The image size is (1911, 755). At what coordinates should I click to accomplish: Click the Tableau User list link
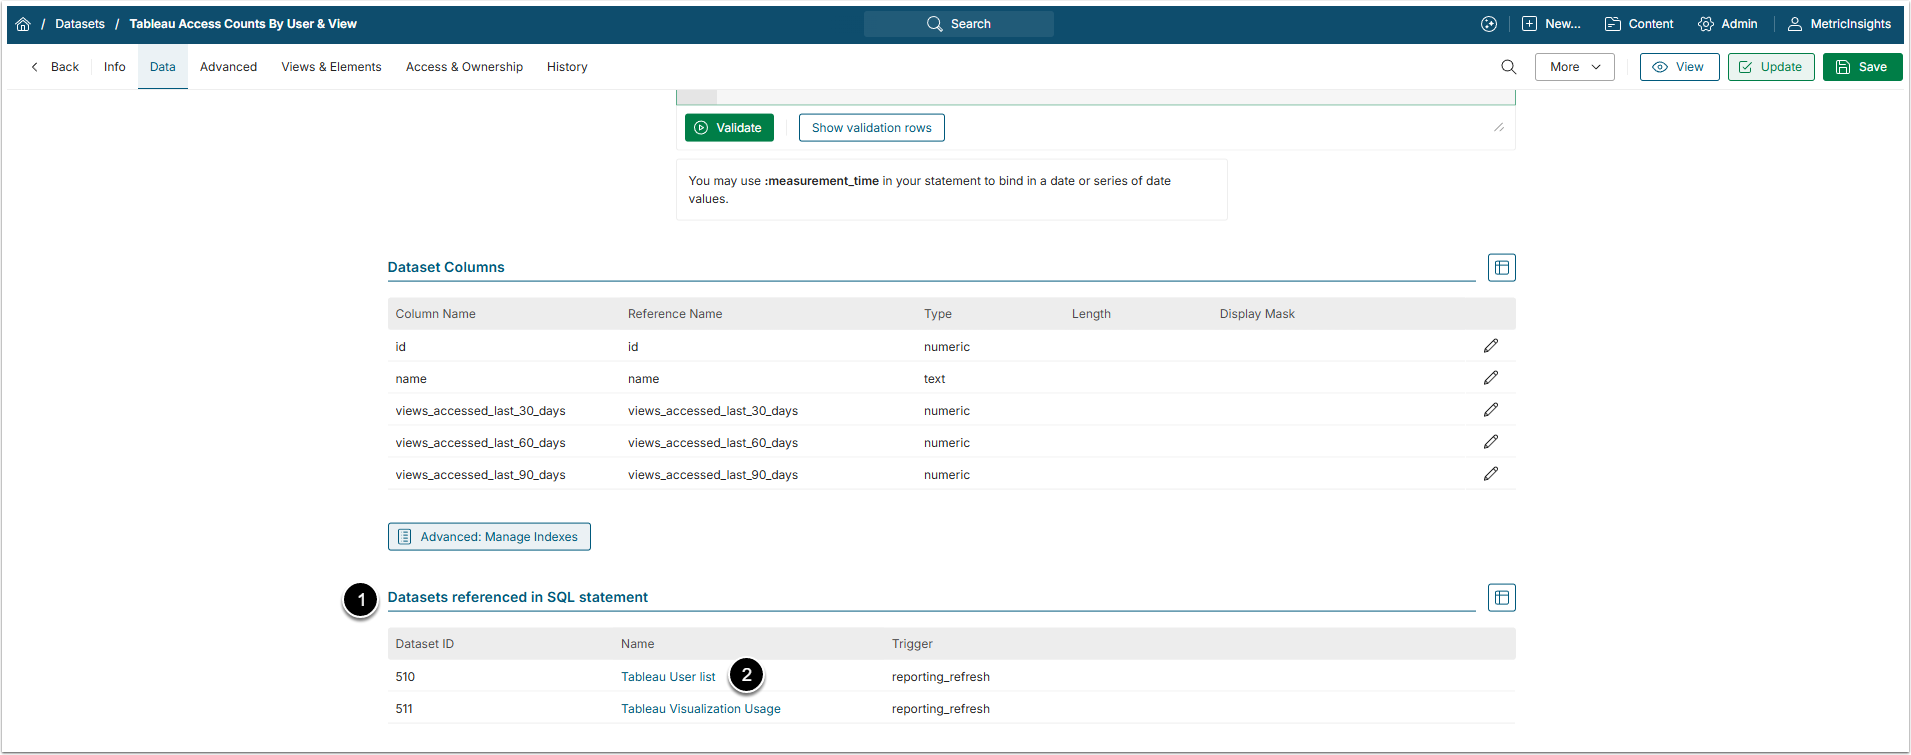point(668,677)
